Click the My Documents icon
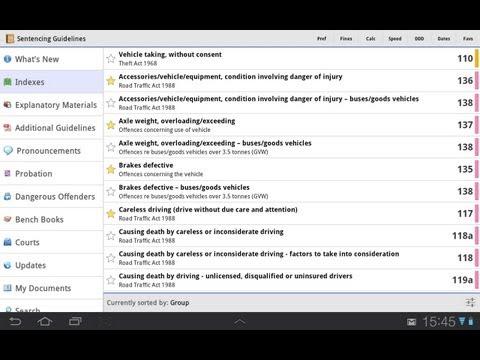This screenshot has width=480, height=360. [x=7, y=288]
